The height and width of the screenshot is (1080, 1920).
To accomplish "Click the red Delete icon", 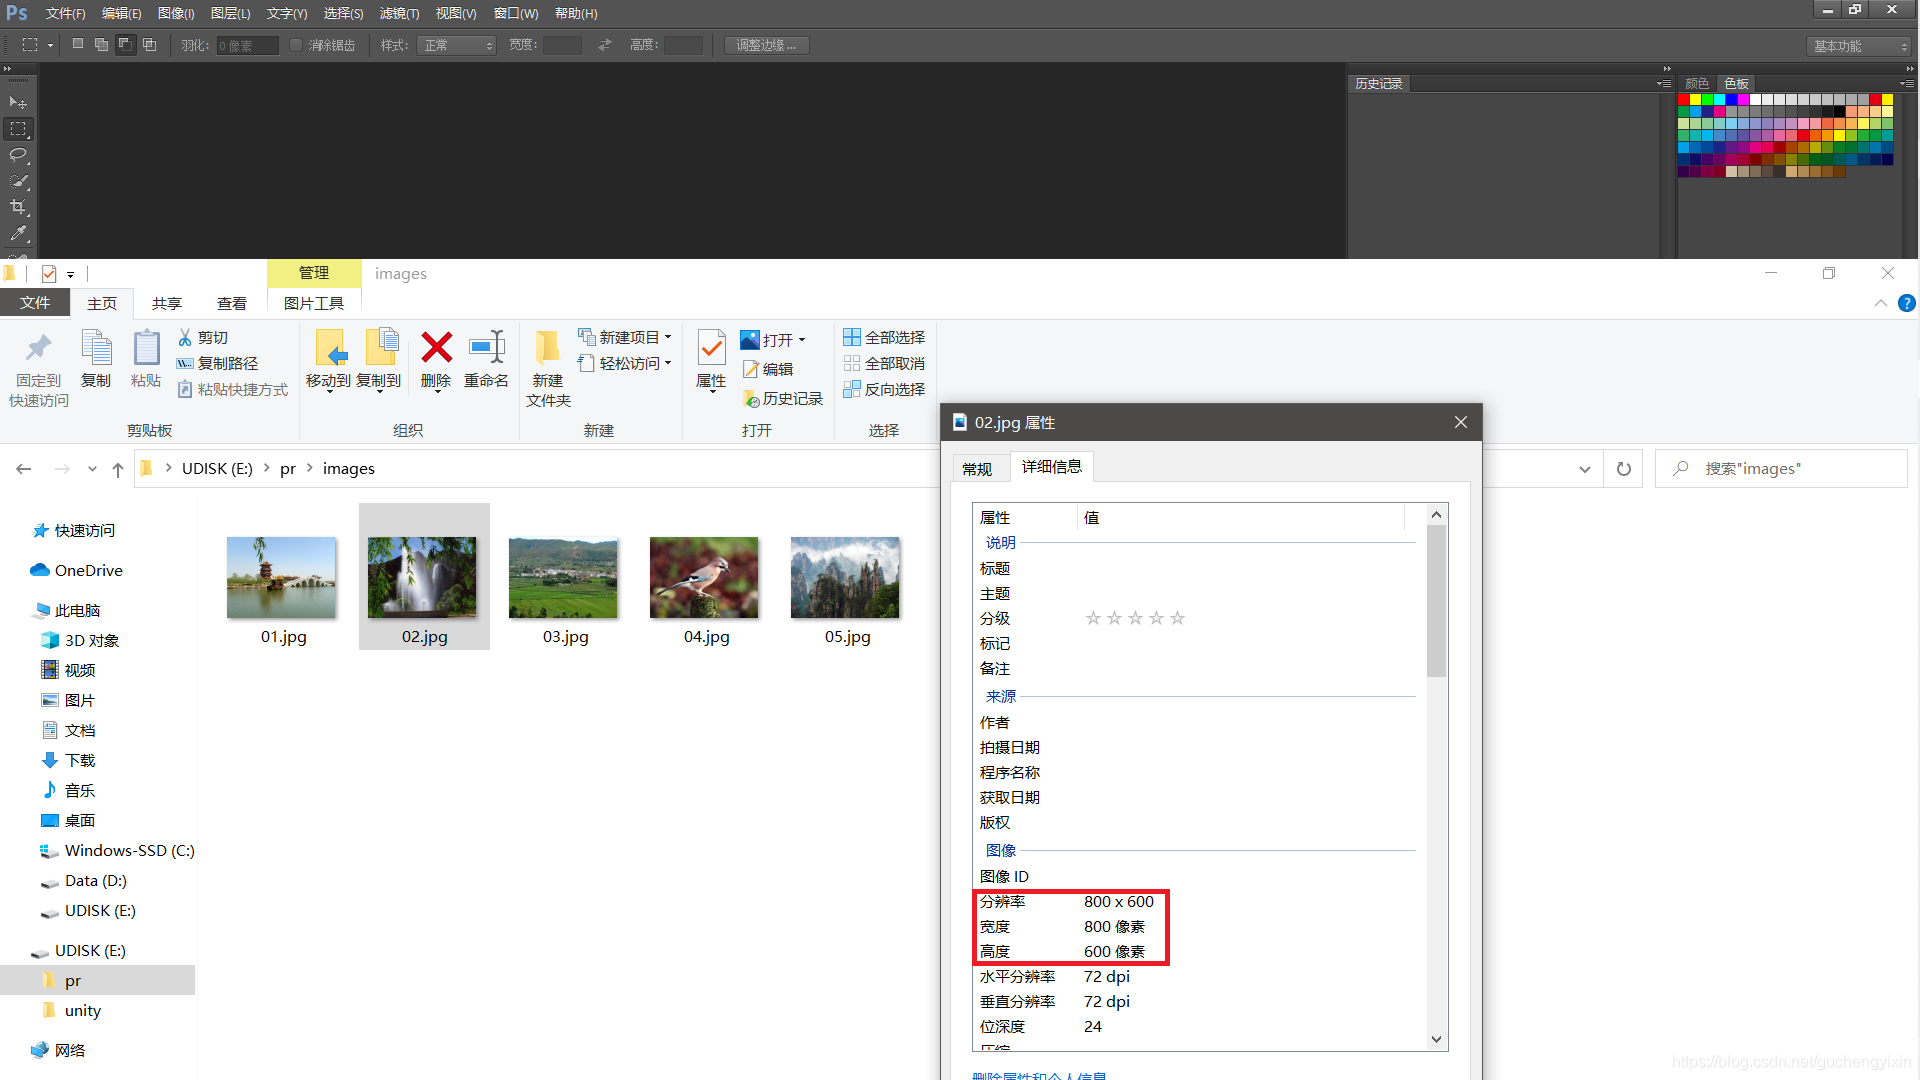I will coord(437,348).
